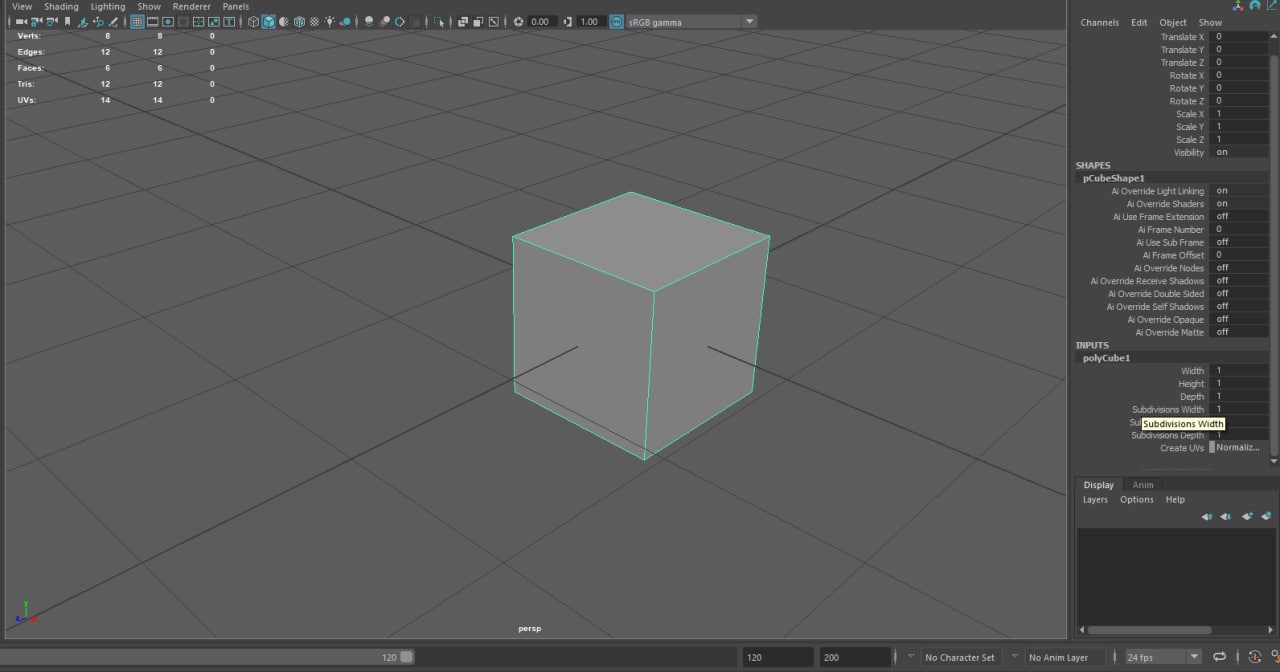Image resolution: width=1280 pixels, height=672 pixels.
Task: Switch to Wireframe display icon
Action: (253, 21)
